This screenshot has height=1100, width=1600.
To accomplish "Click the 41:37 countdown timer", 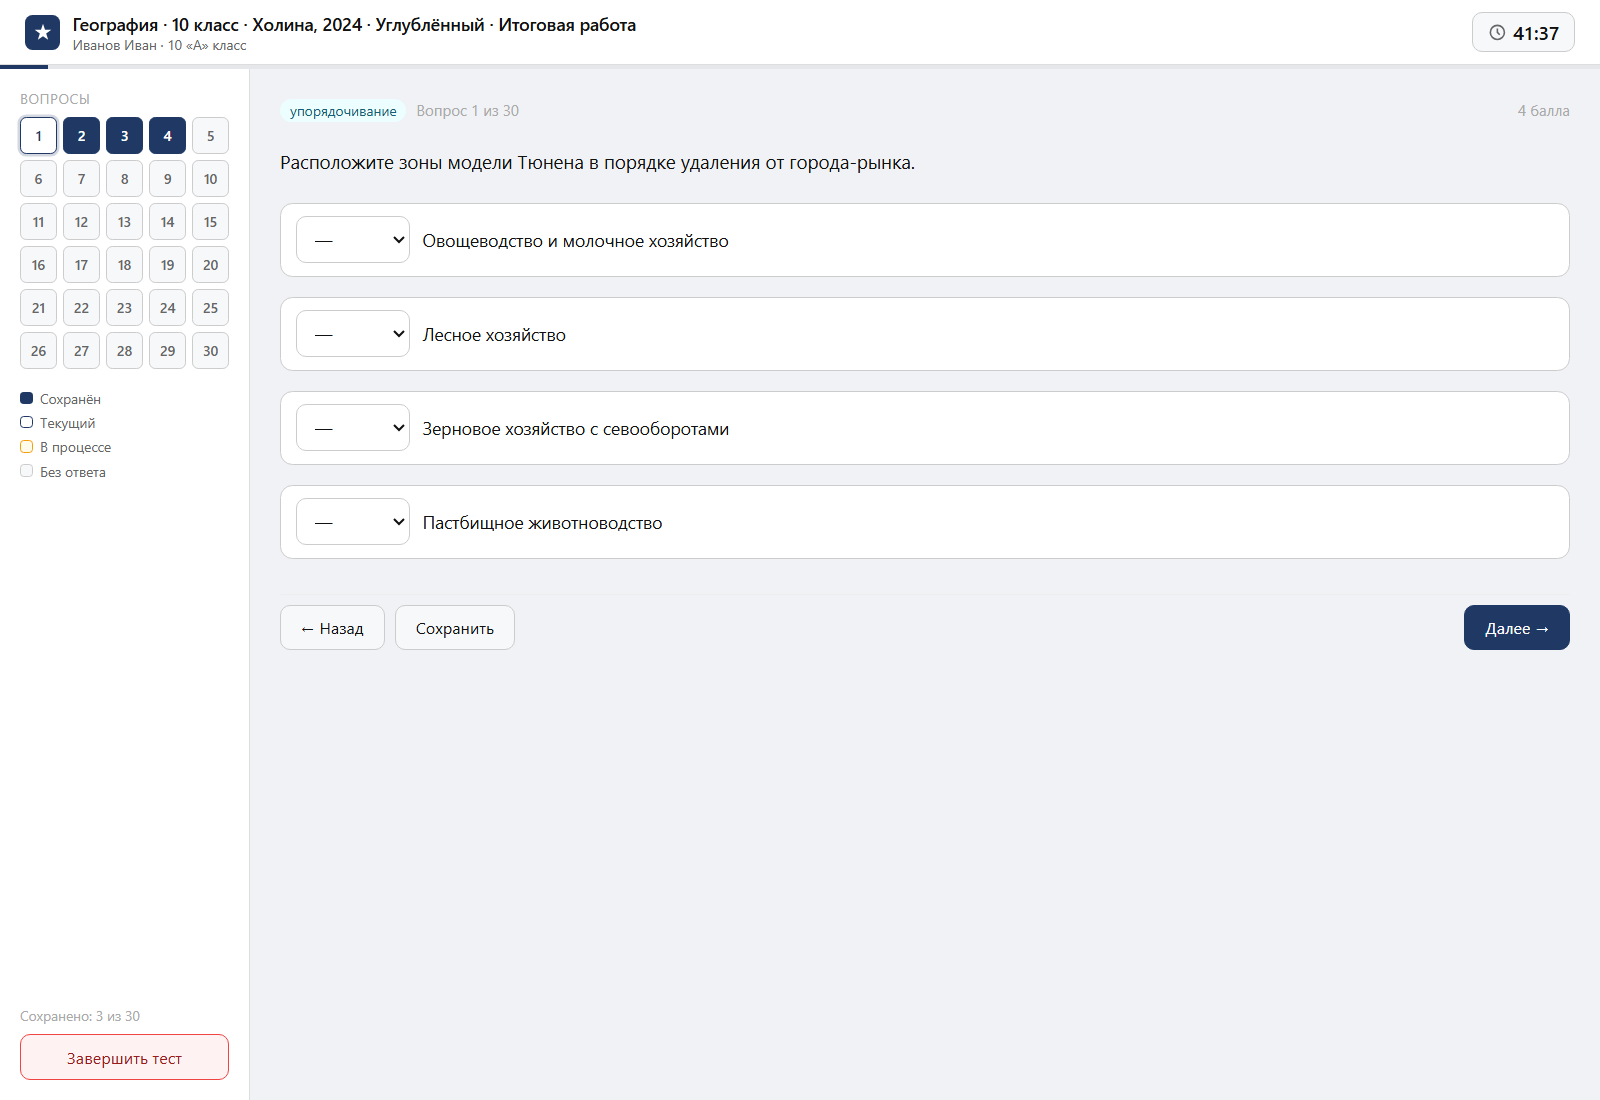I will 1523,32.
